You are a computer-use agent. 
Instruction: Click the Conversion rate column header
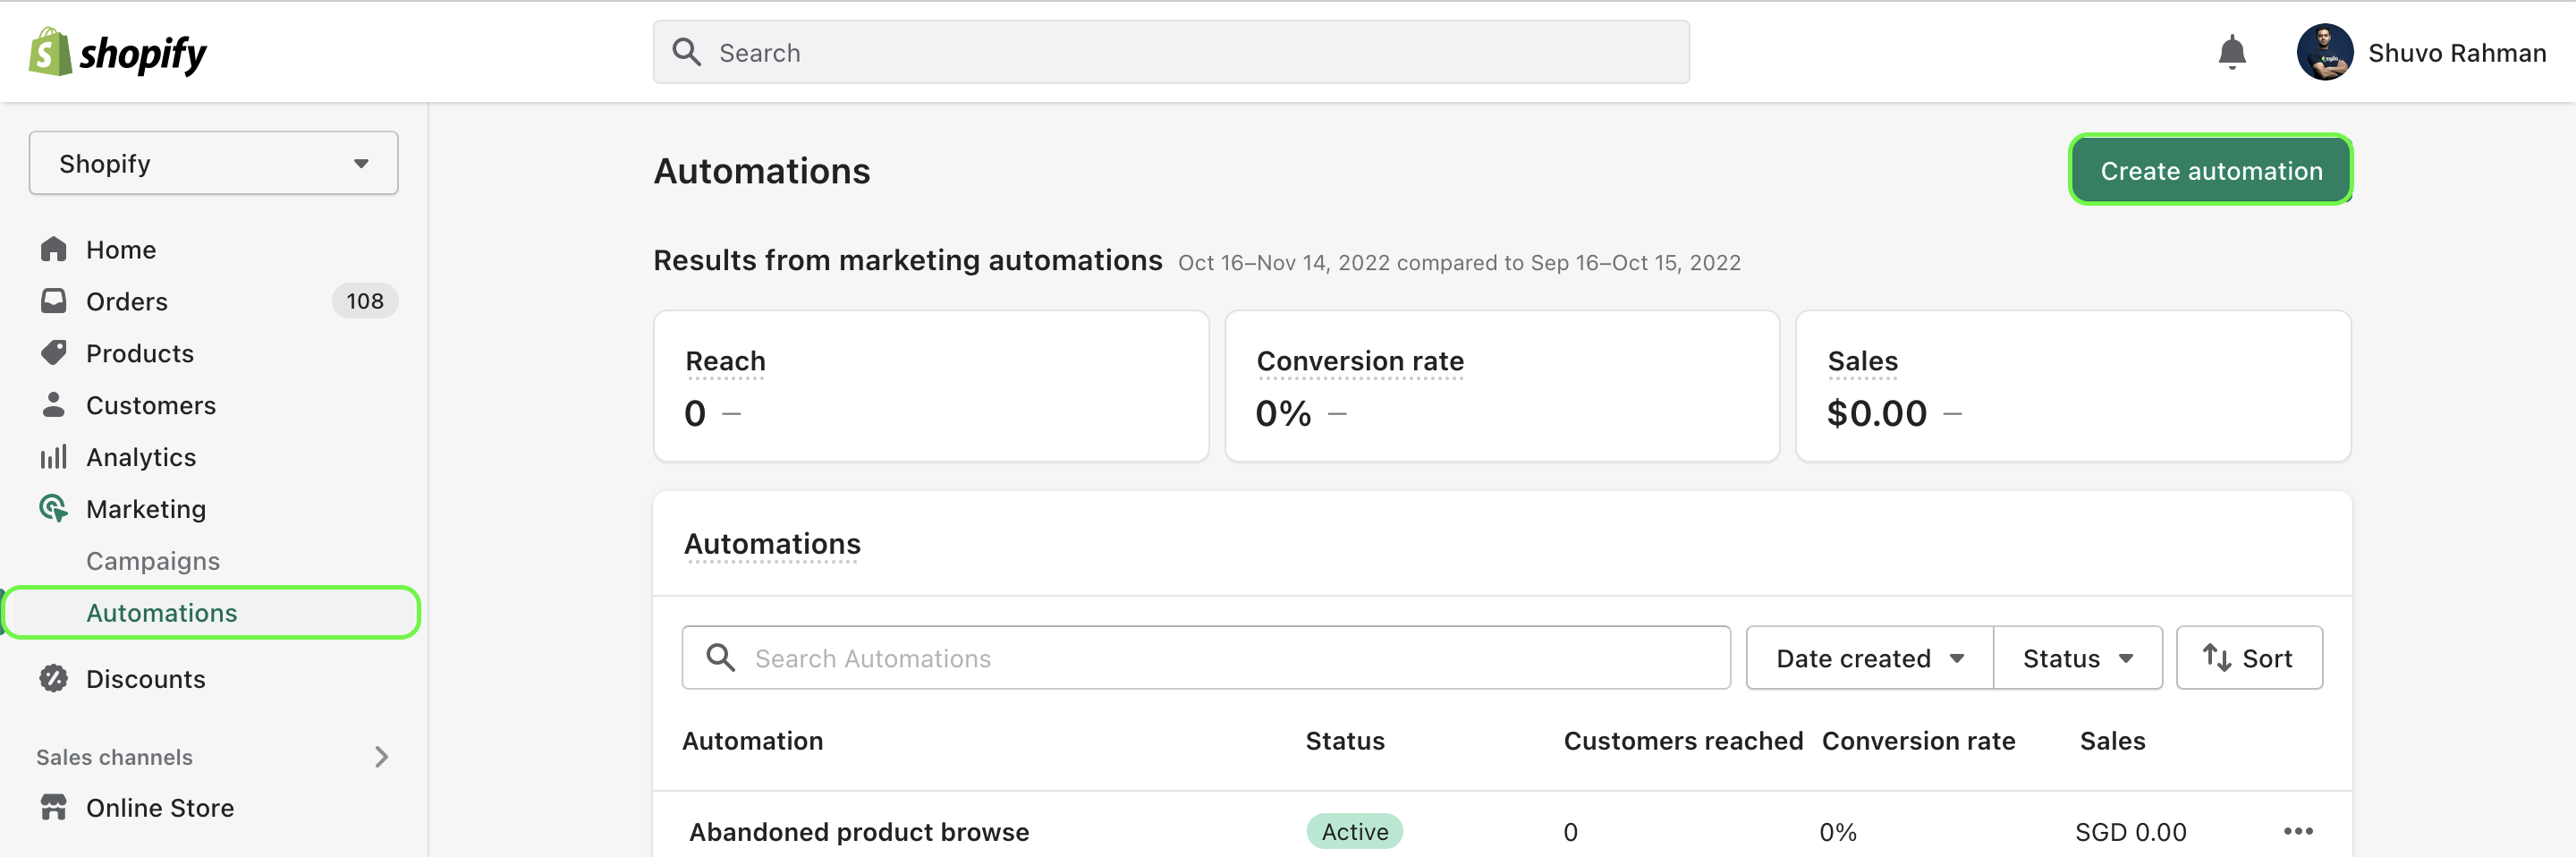tap(1918, 740)
